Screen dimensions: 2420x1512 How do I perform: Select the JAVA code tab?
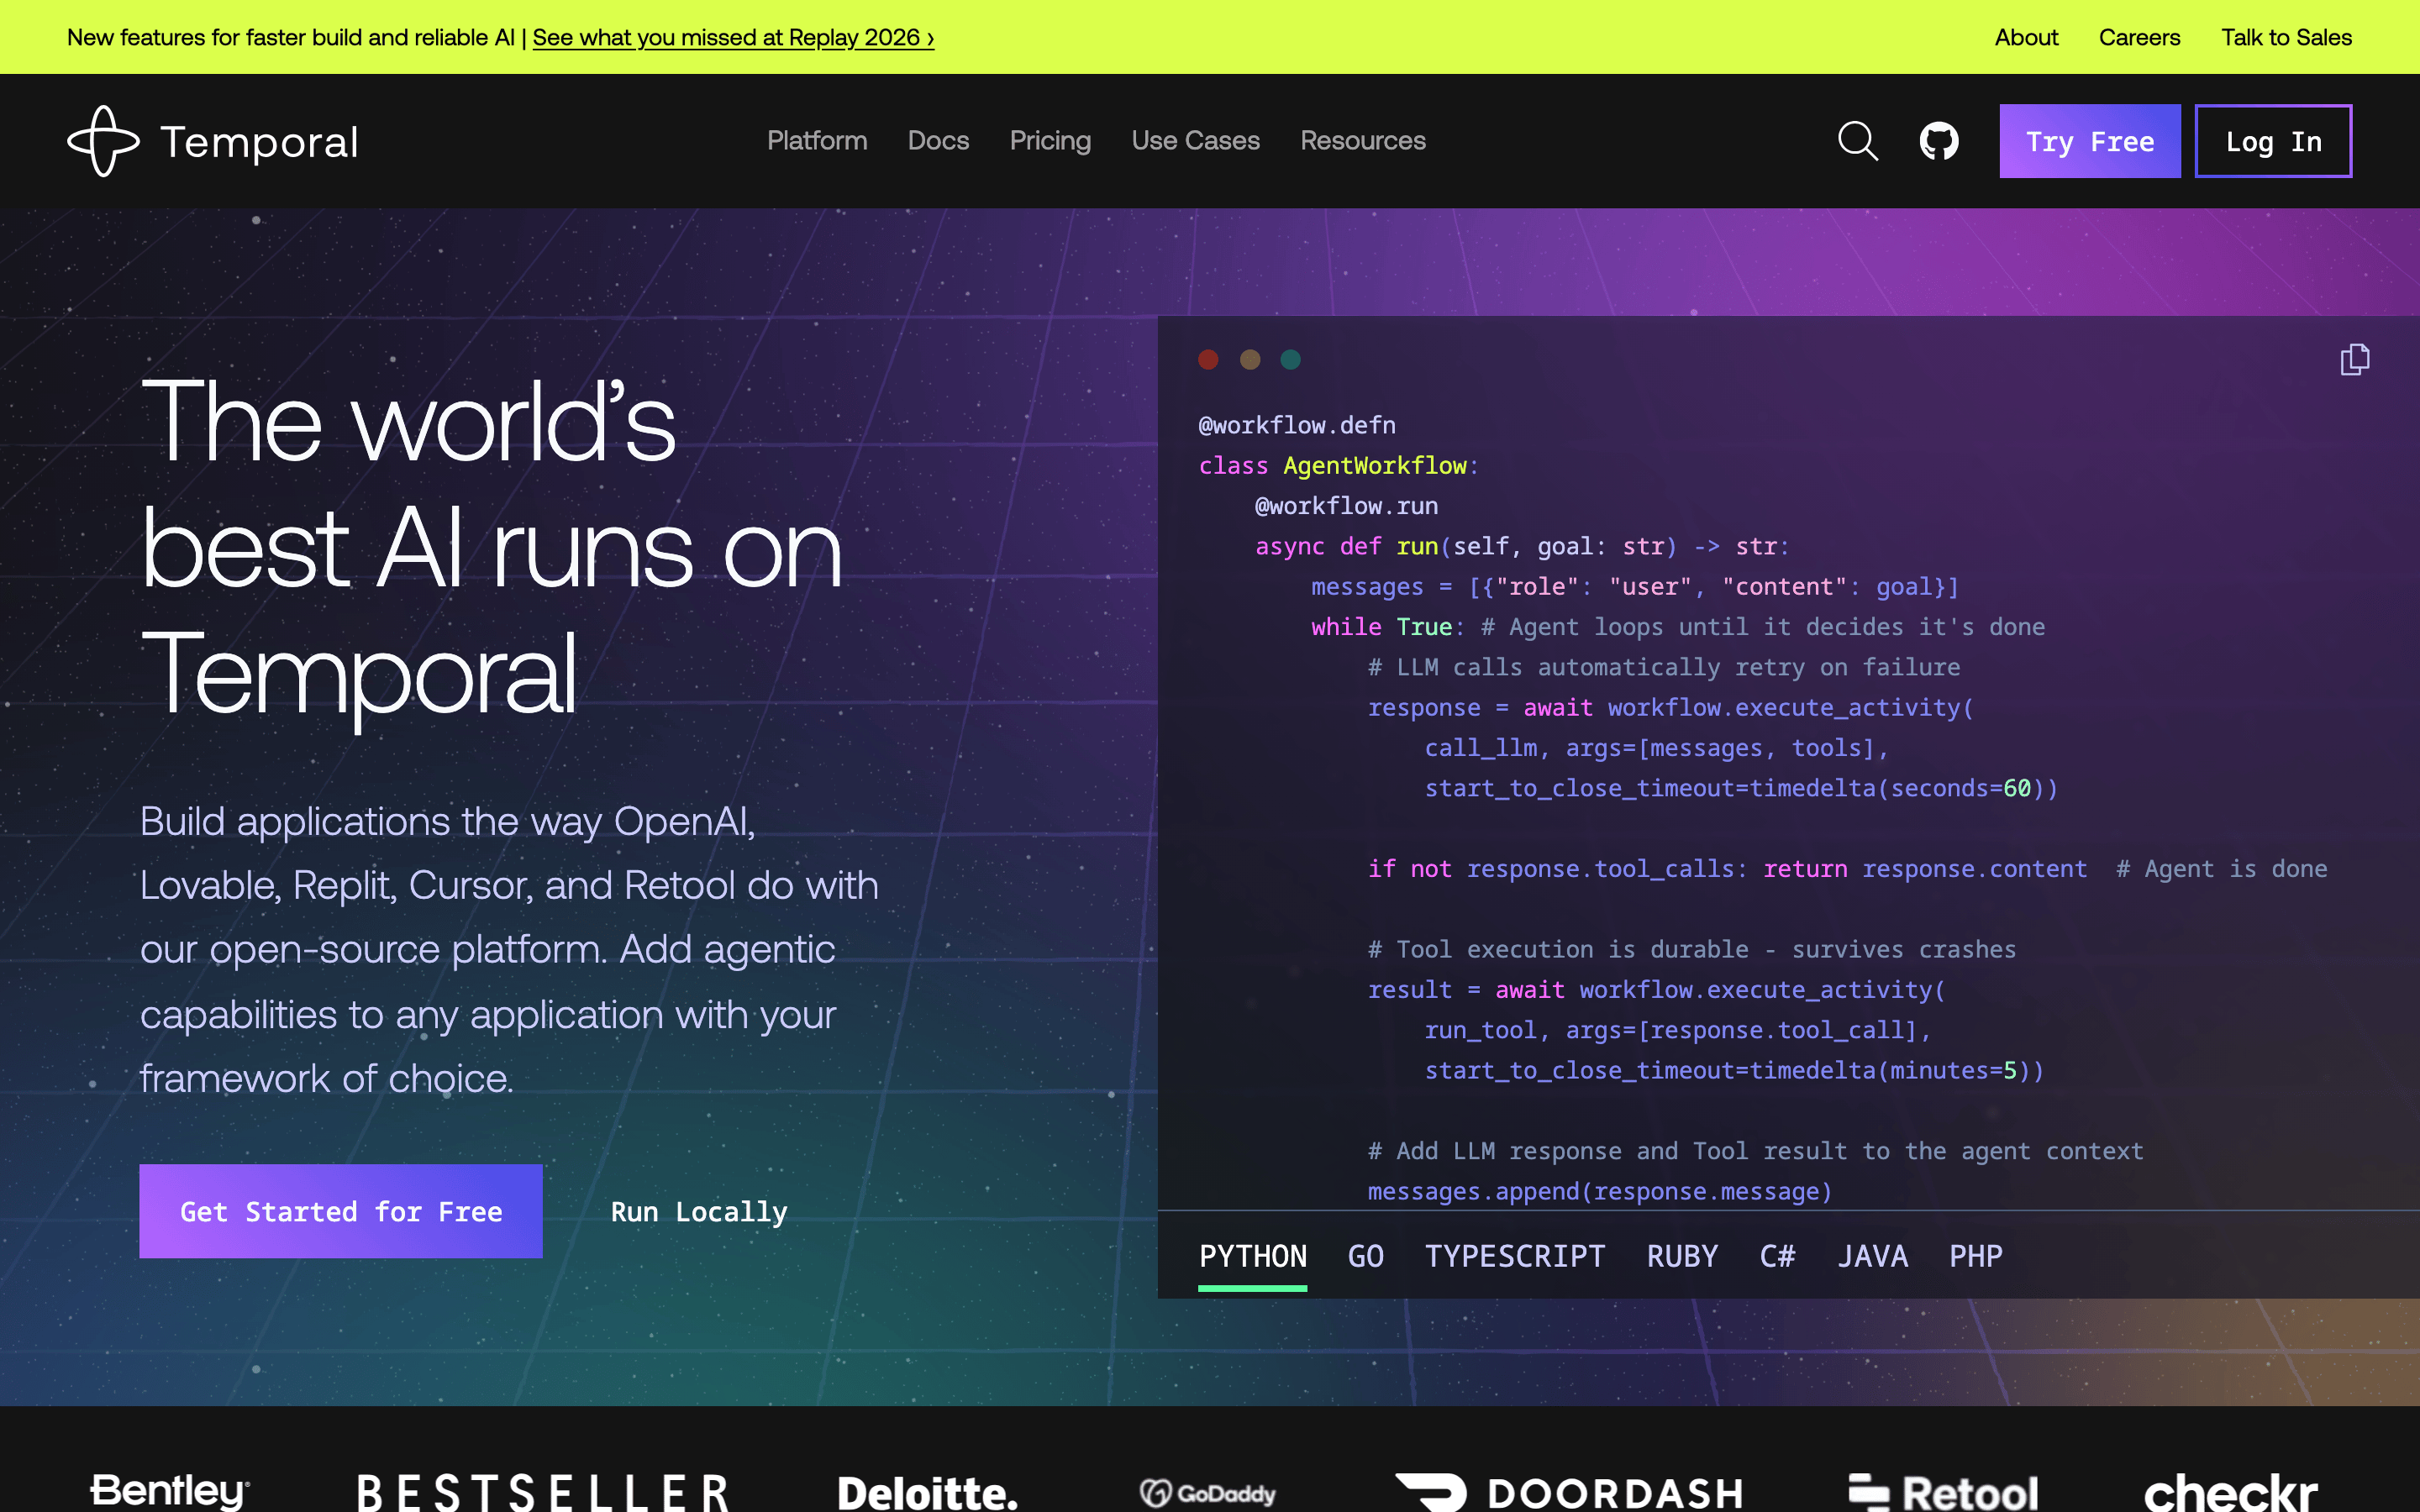pyautogui.click(x=1872, y=1256)
